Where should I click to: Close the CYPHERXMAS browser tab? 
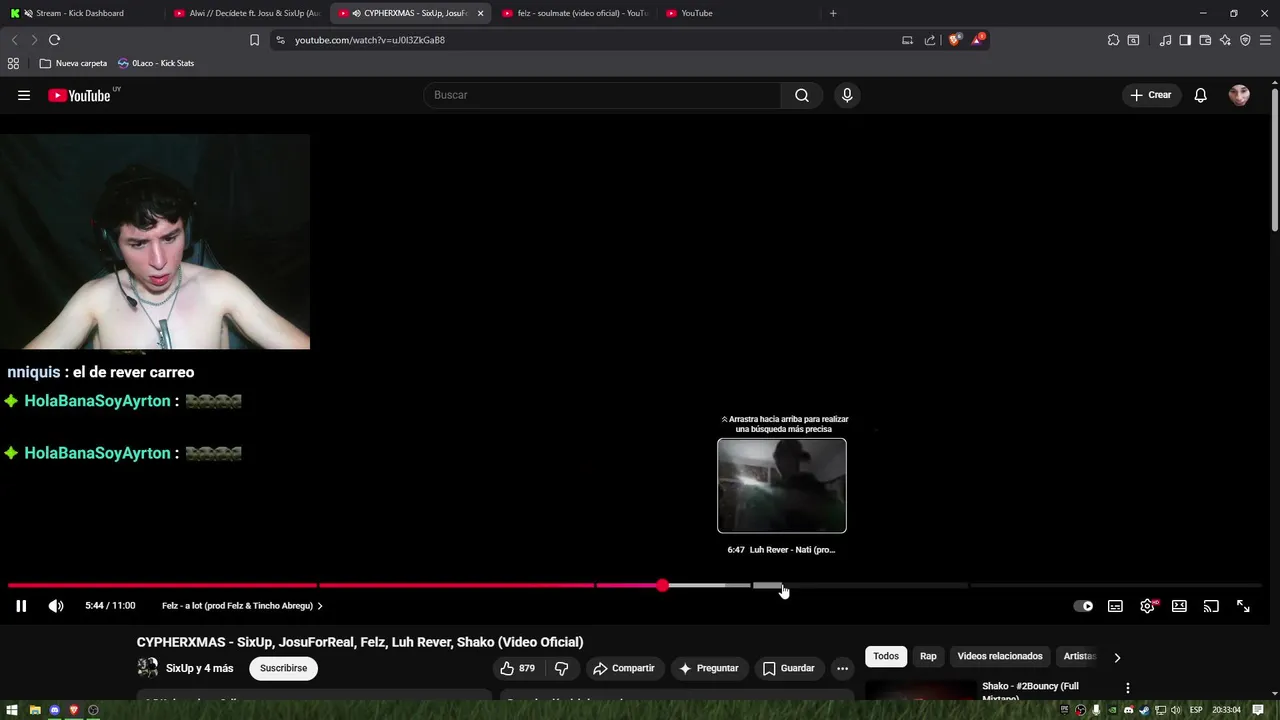(480, 13)
